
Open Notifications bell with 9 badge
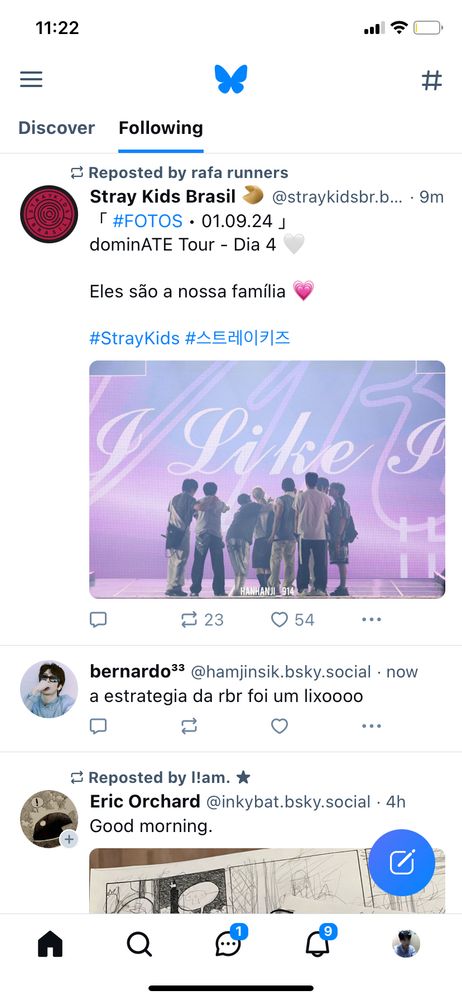[318, 943]
